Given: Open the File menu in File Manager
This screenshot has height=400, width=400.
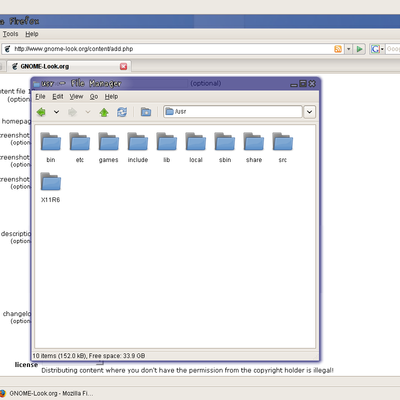Looking at the screenshot, I should click(40, 97).
